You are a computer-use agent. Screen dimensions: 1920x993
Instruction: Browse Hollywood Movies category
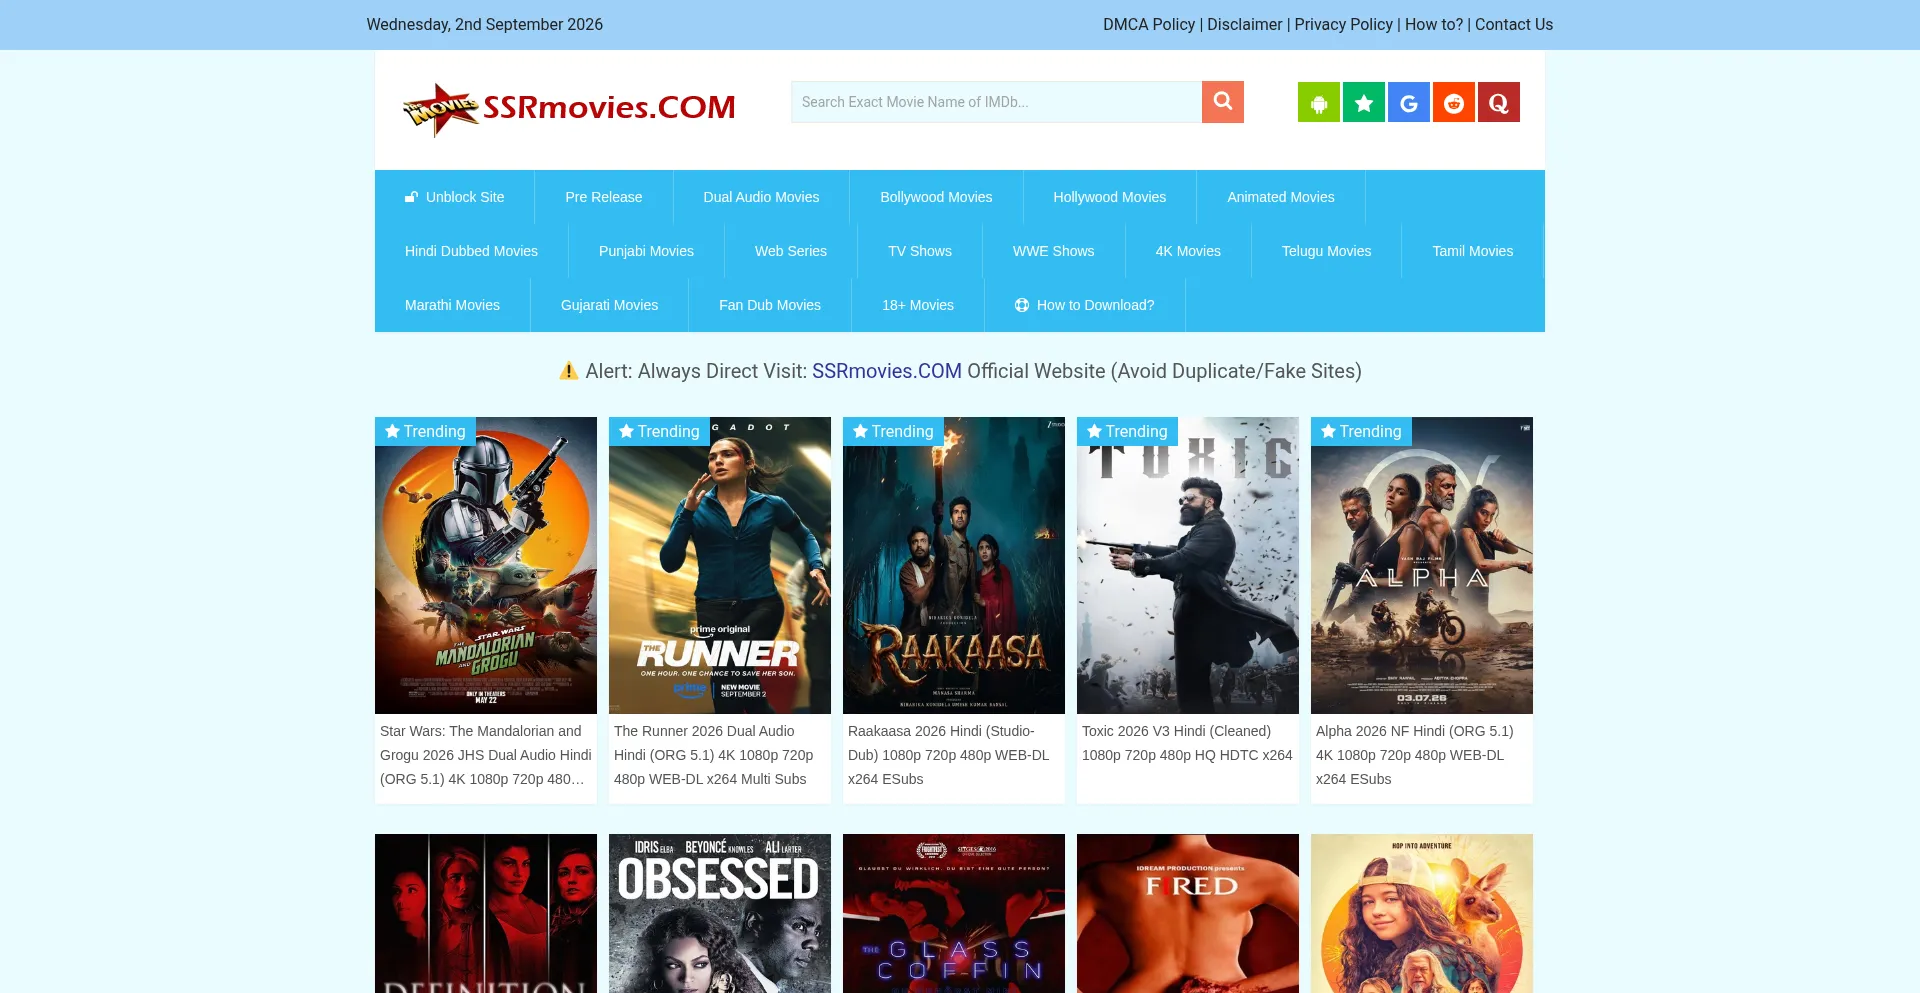point(1110,197)
